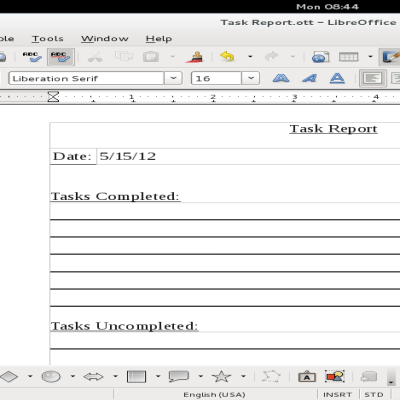Open the Fontwork Gallery icon
Viewport: 400px width, 400px height.
[307, 377]
